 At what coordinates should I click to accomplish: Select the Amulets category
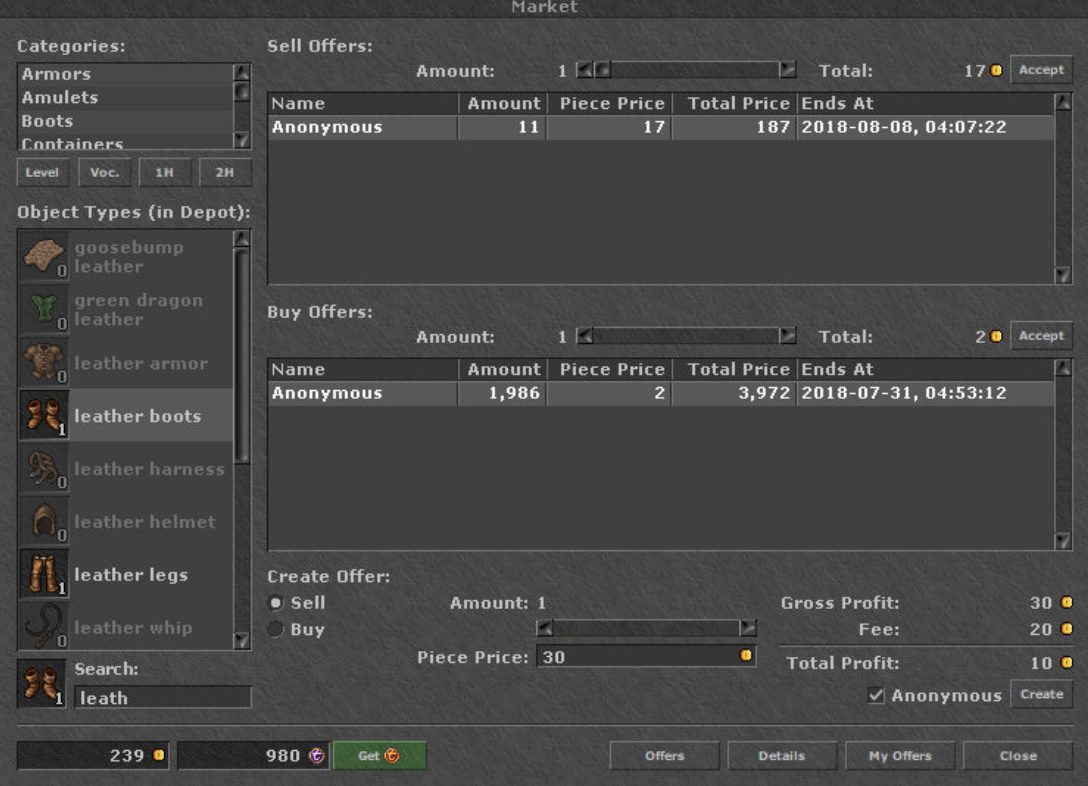pos(126,98)
